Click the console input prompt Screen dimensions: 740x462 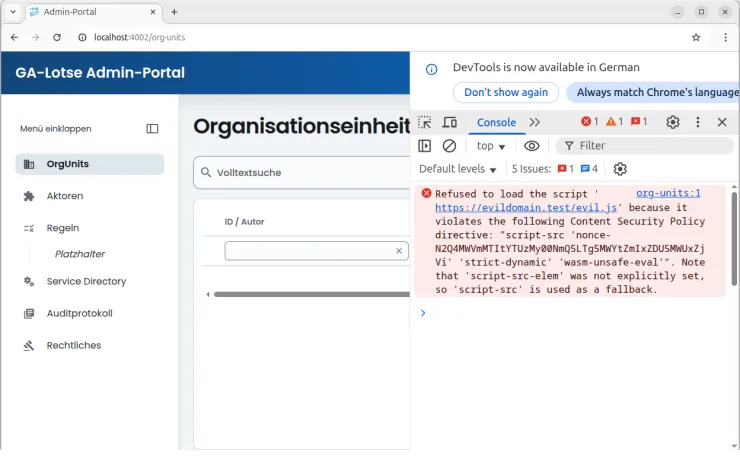tap(571, 313)
